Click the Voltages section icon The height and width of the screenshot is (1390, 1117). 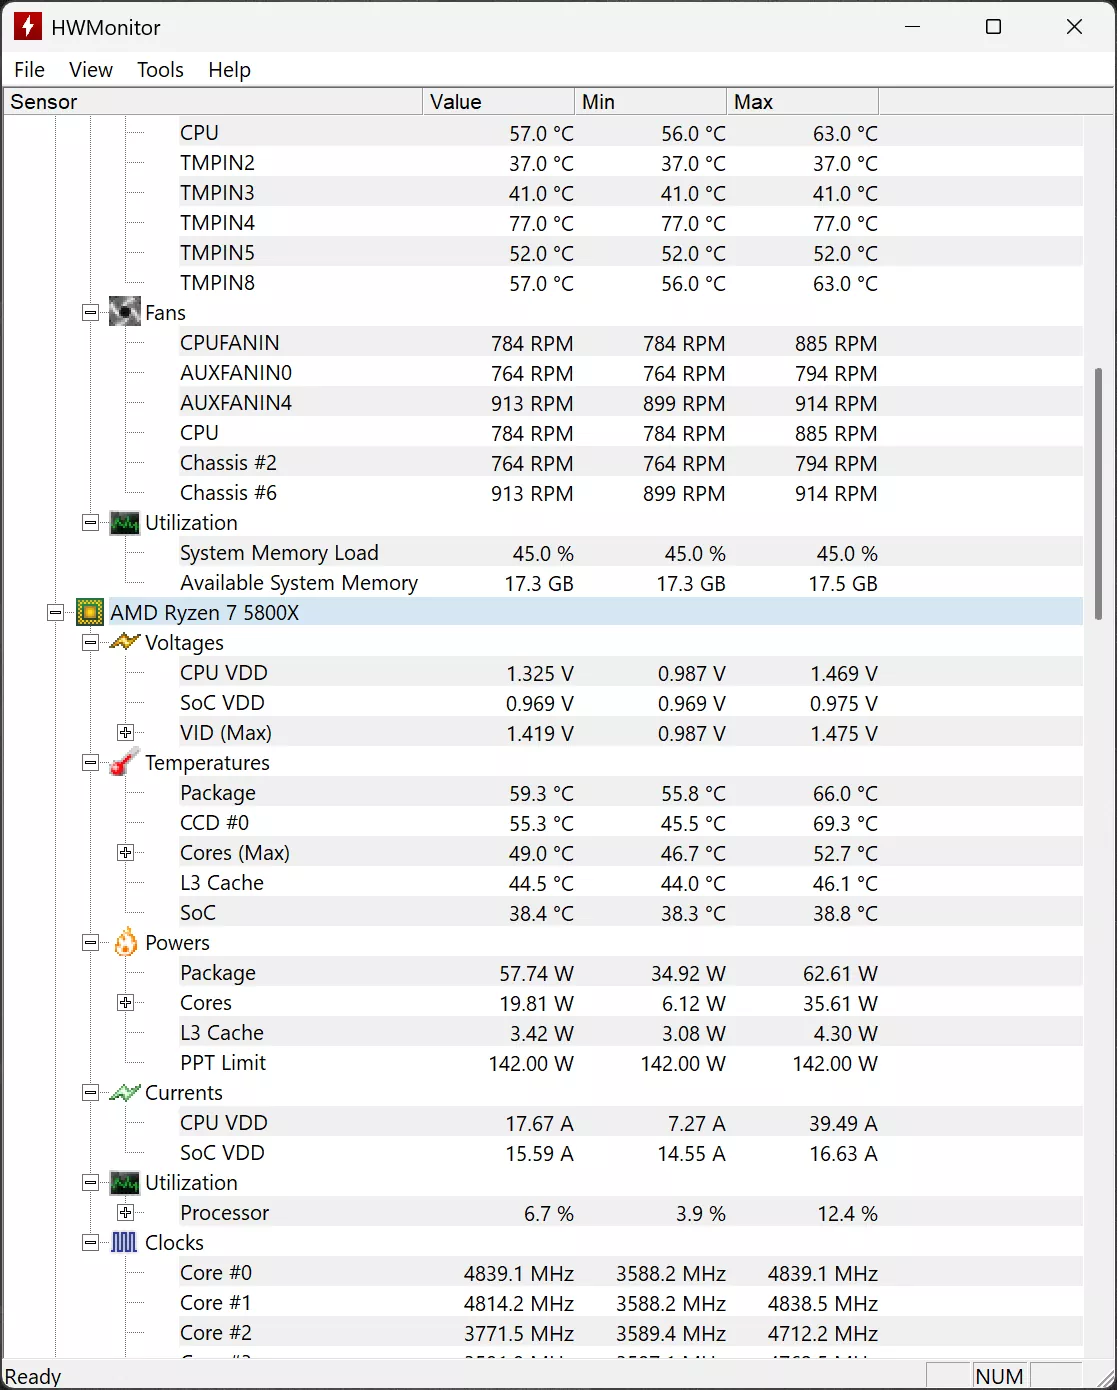coord(124,643)
